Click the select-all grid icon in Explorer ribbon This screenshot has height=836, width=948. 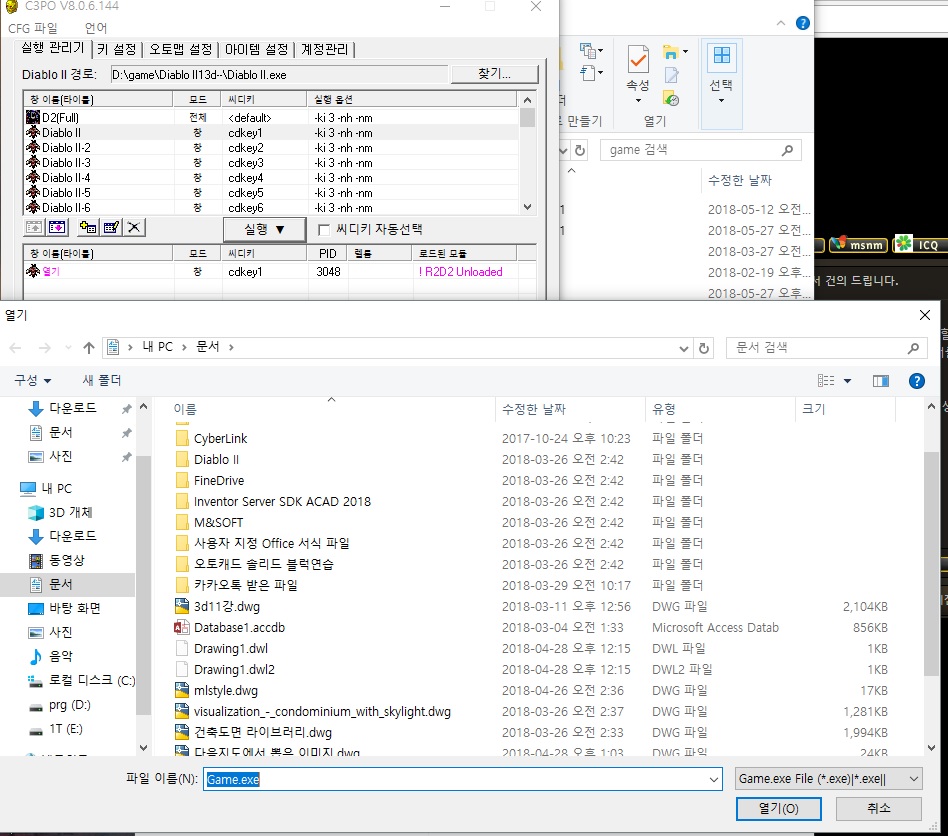pyautogui.click(x=722, y=56)
